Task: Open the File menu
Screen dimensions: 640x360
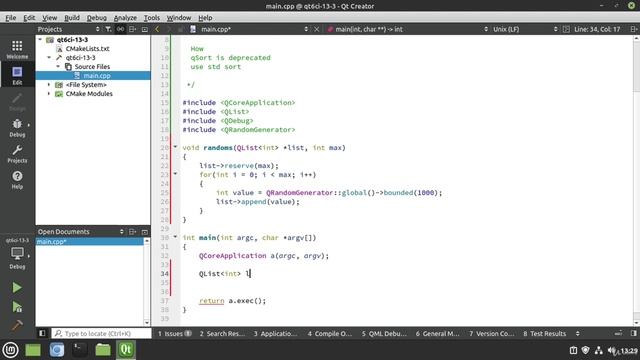Action: (11, 18)
